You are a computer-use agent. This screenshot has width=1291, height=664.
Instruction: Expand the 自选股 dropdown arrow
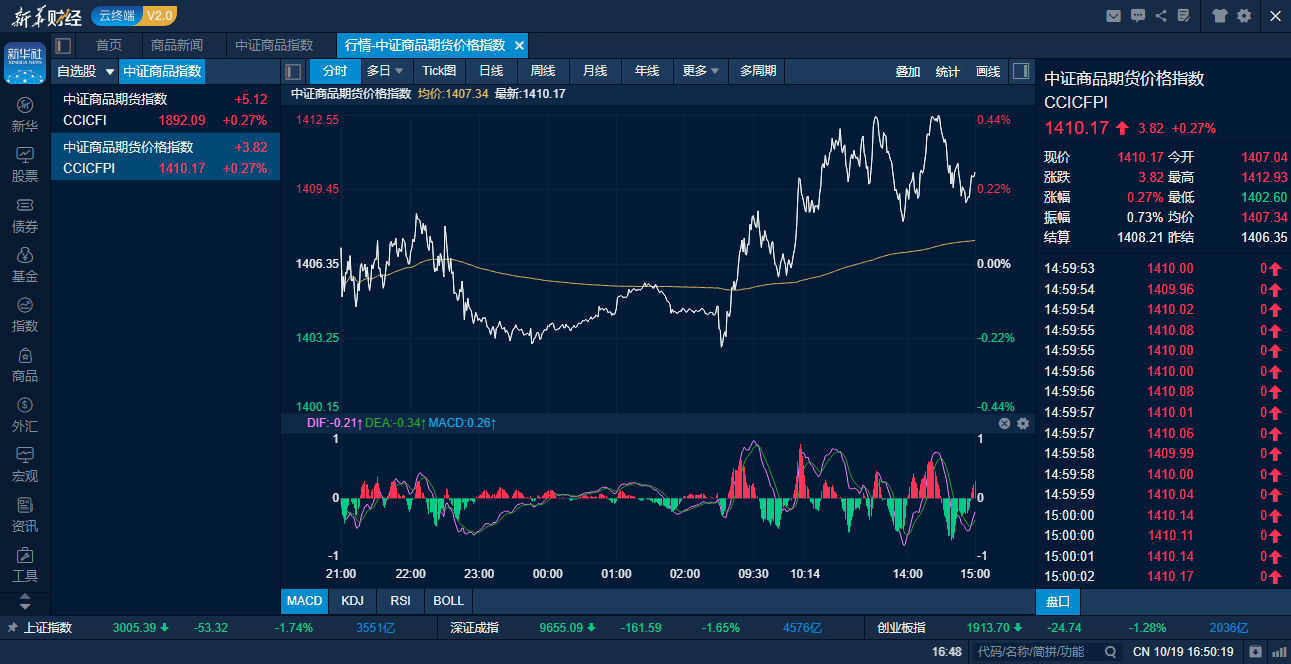tap(110, 72)
